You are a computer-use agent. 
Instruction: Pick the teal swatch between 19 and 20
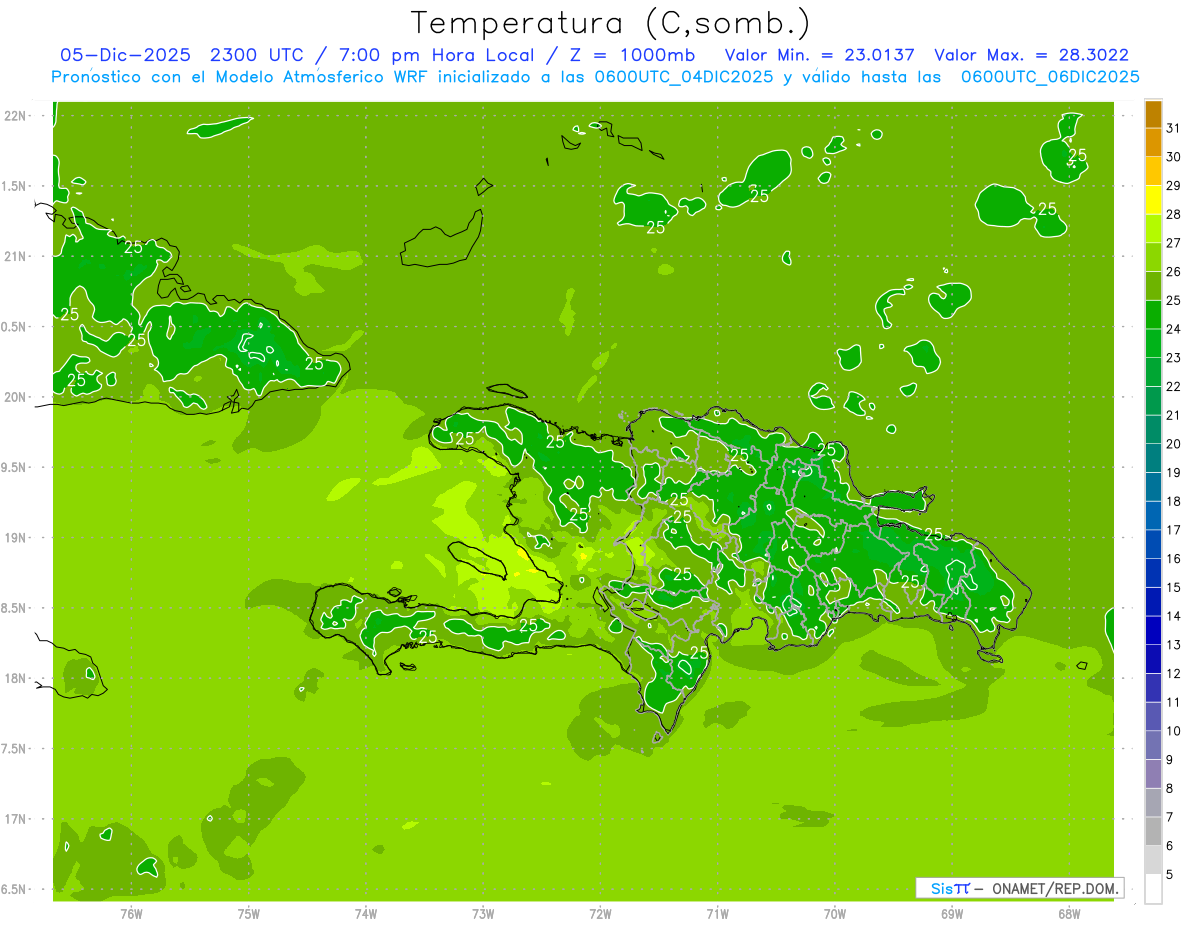point(1153,458)
